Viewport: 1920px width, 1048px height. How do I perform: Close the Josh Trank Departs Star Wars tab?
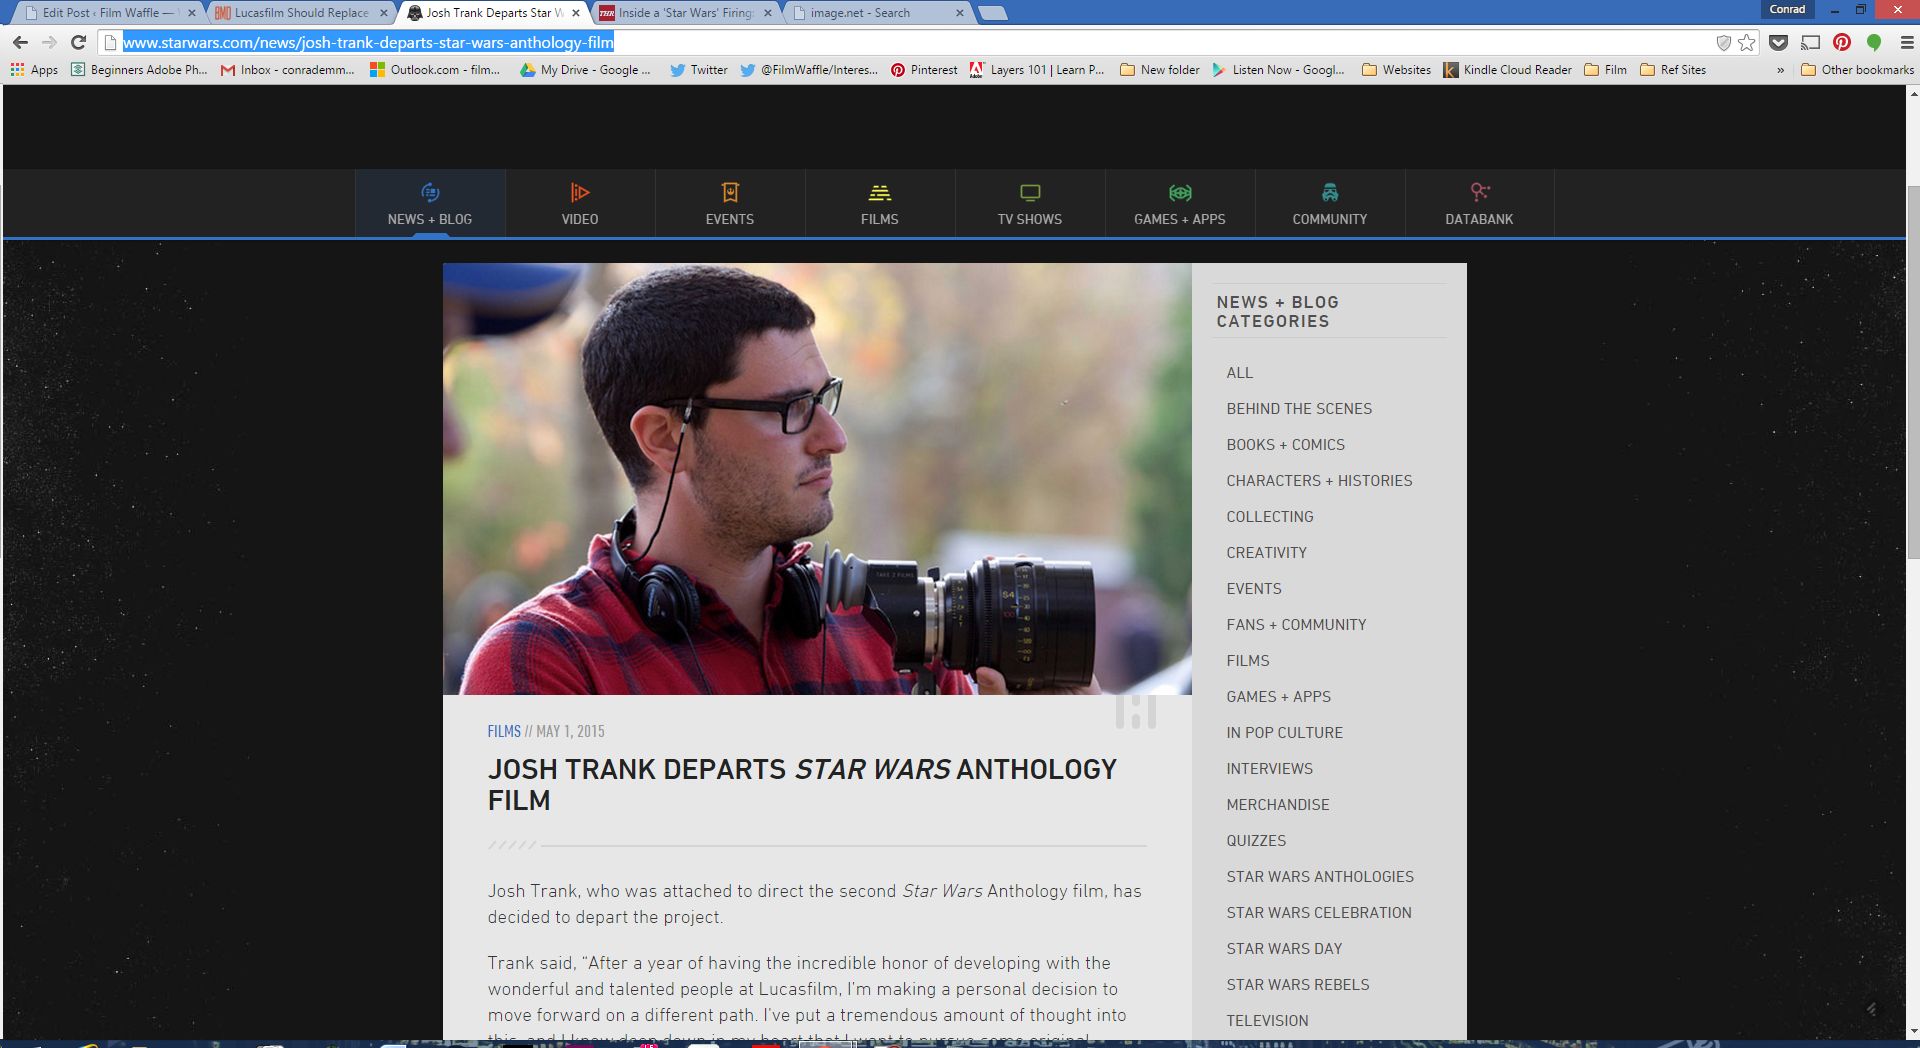(576, 13)
